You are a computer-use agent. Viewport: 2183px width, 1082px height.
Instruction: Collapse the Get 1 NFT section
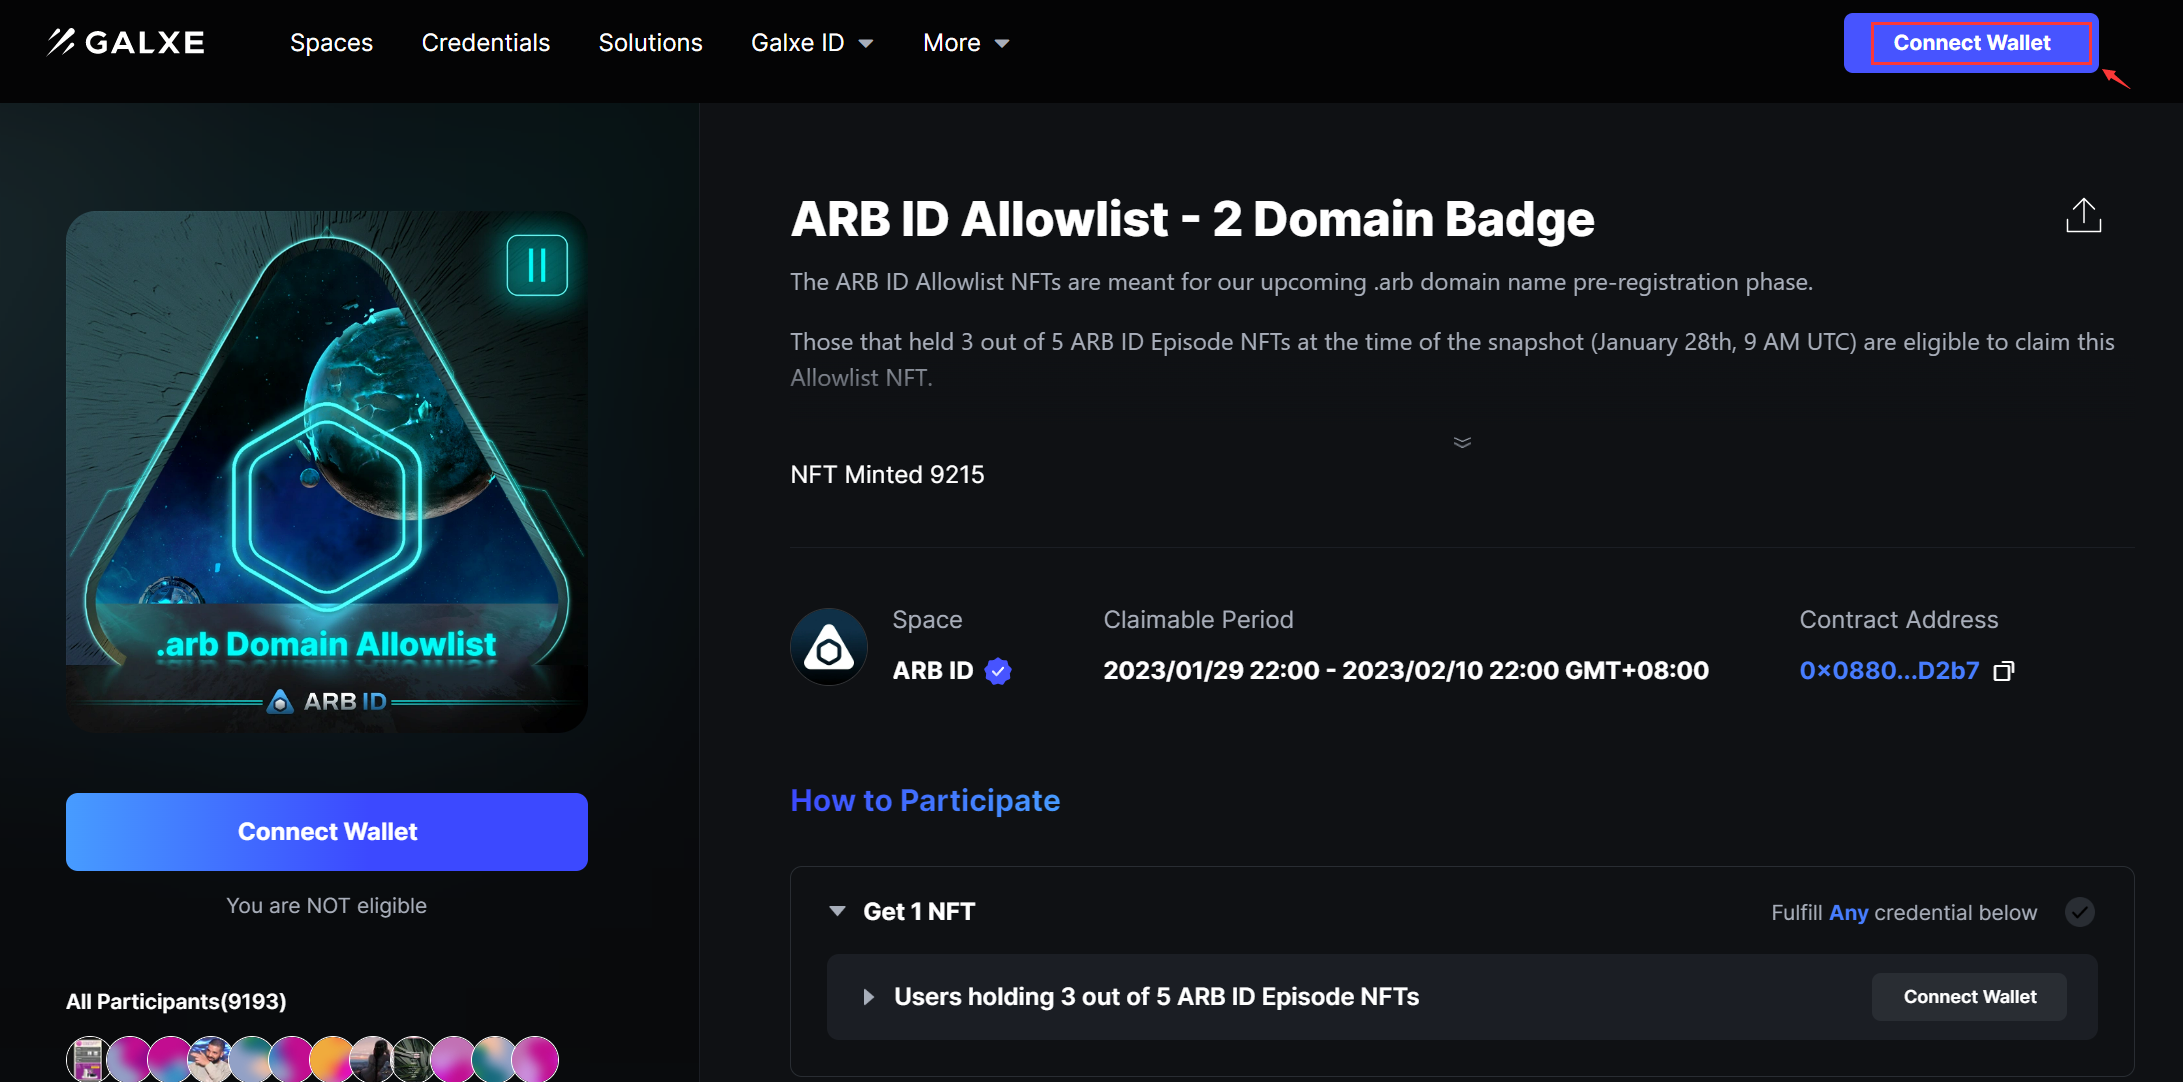coord(837,911)
